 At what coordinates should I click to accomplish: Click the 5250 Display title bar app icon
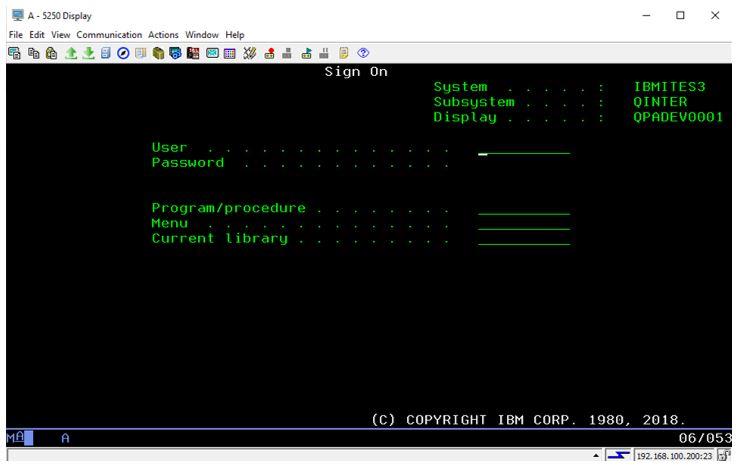[18, 16]
